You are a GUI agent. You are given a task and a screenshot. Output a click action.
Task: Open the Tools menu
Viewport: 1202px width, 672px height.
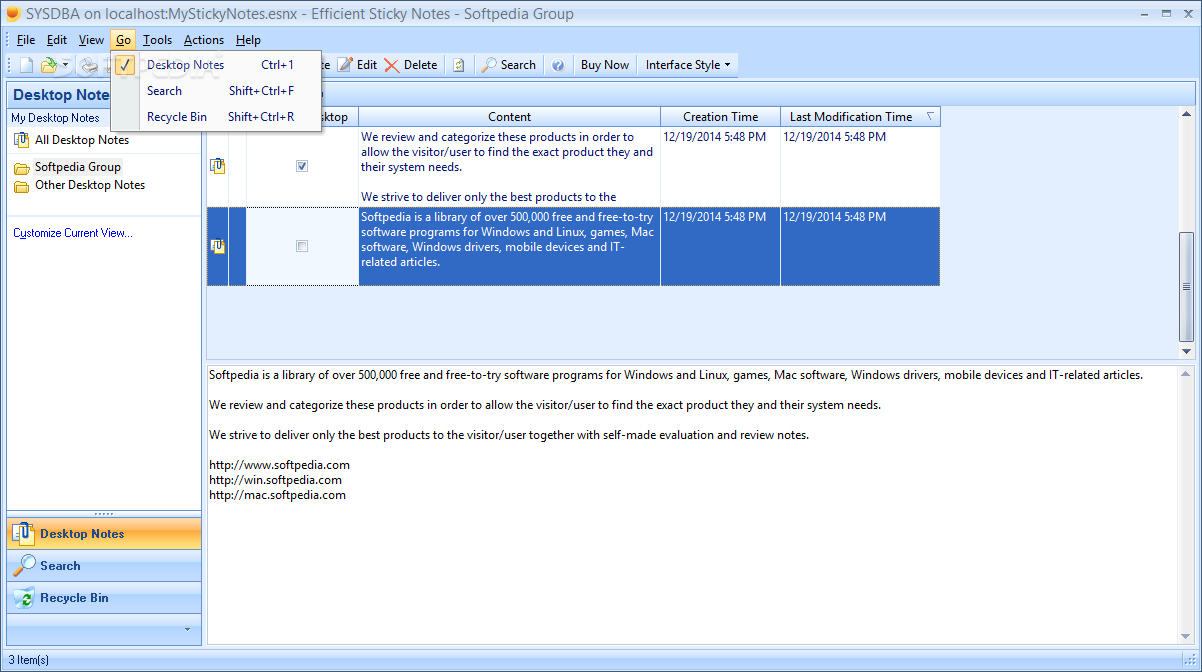[157, 40]
